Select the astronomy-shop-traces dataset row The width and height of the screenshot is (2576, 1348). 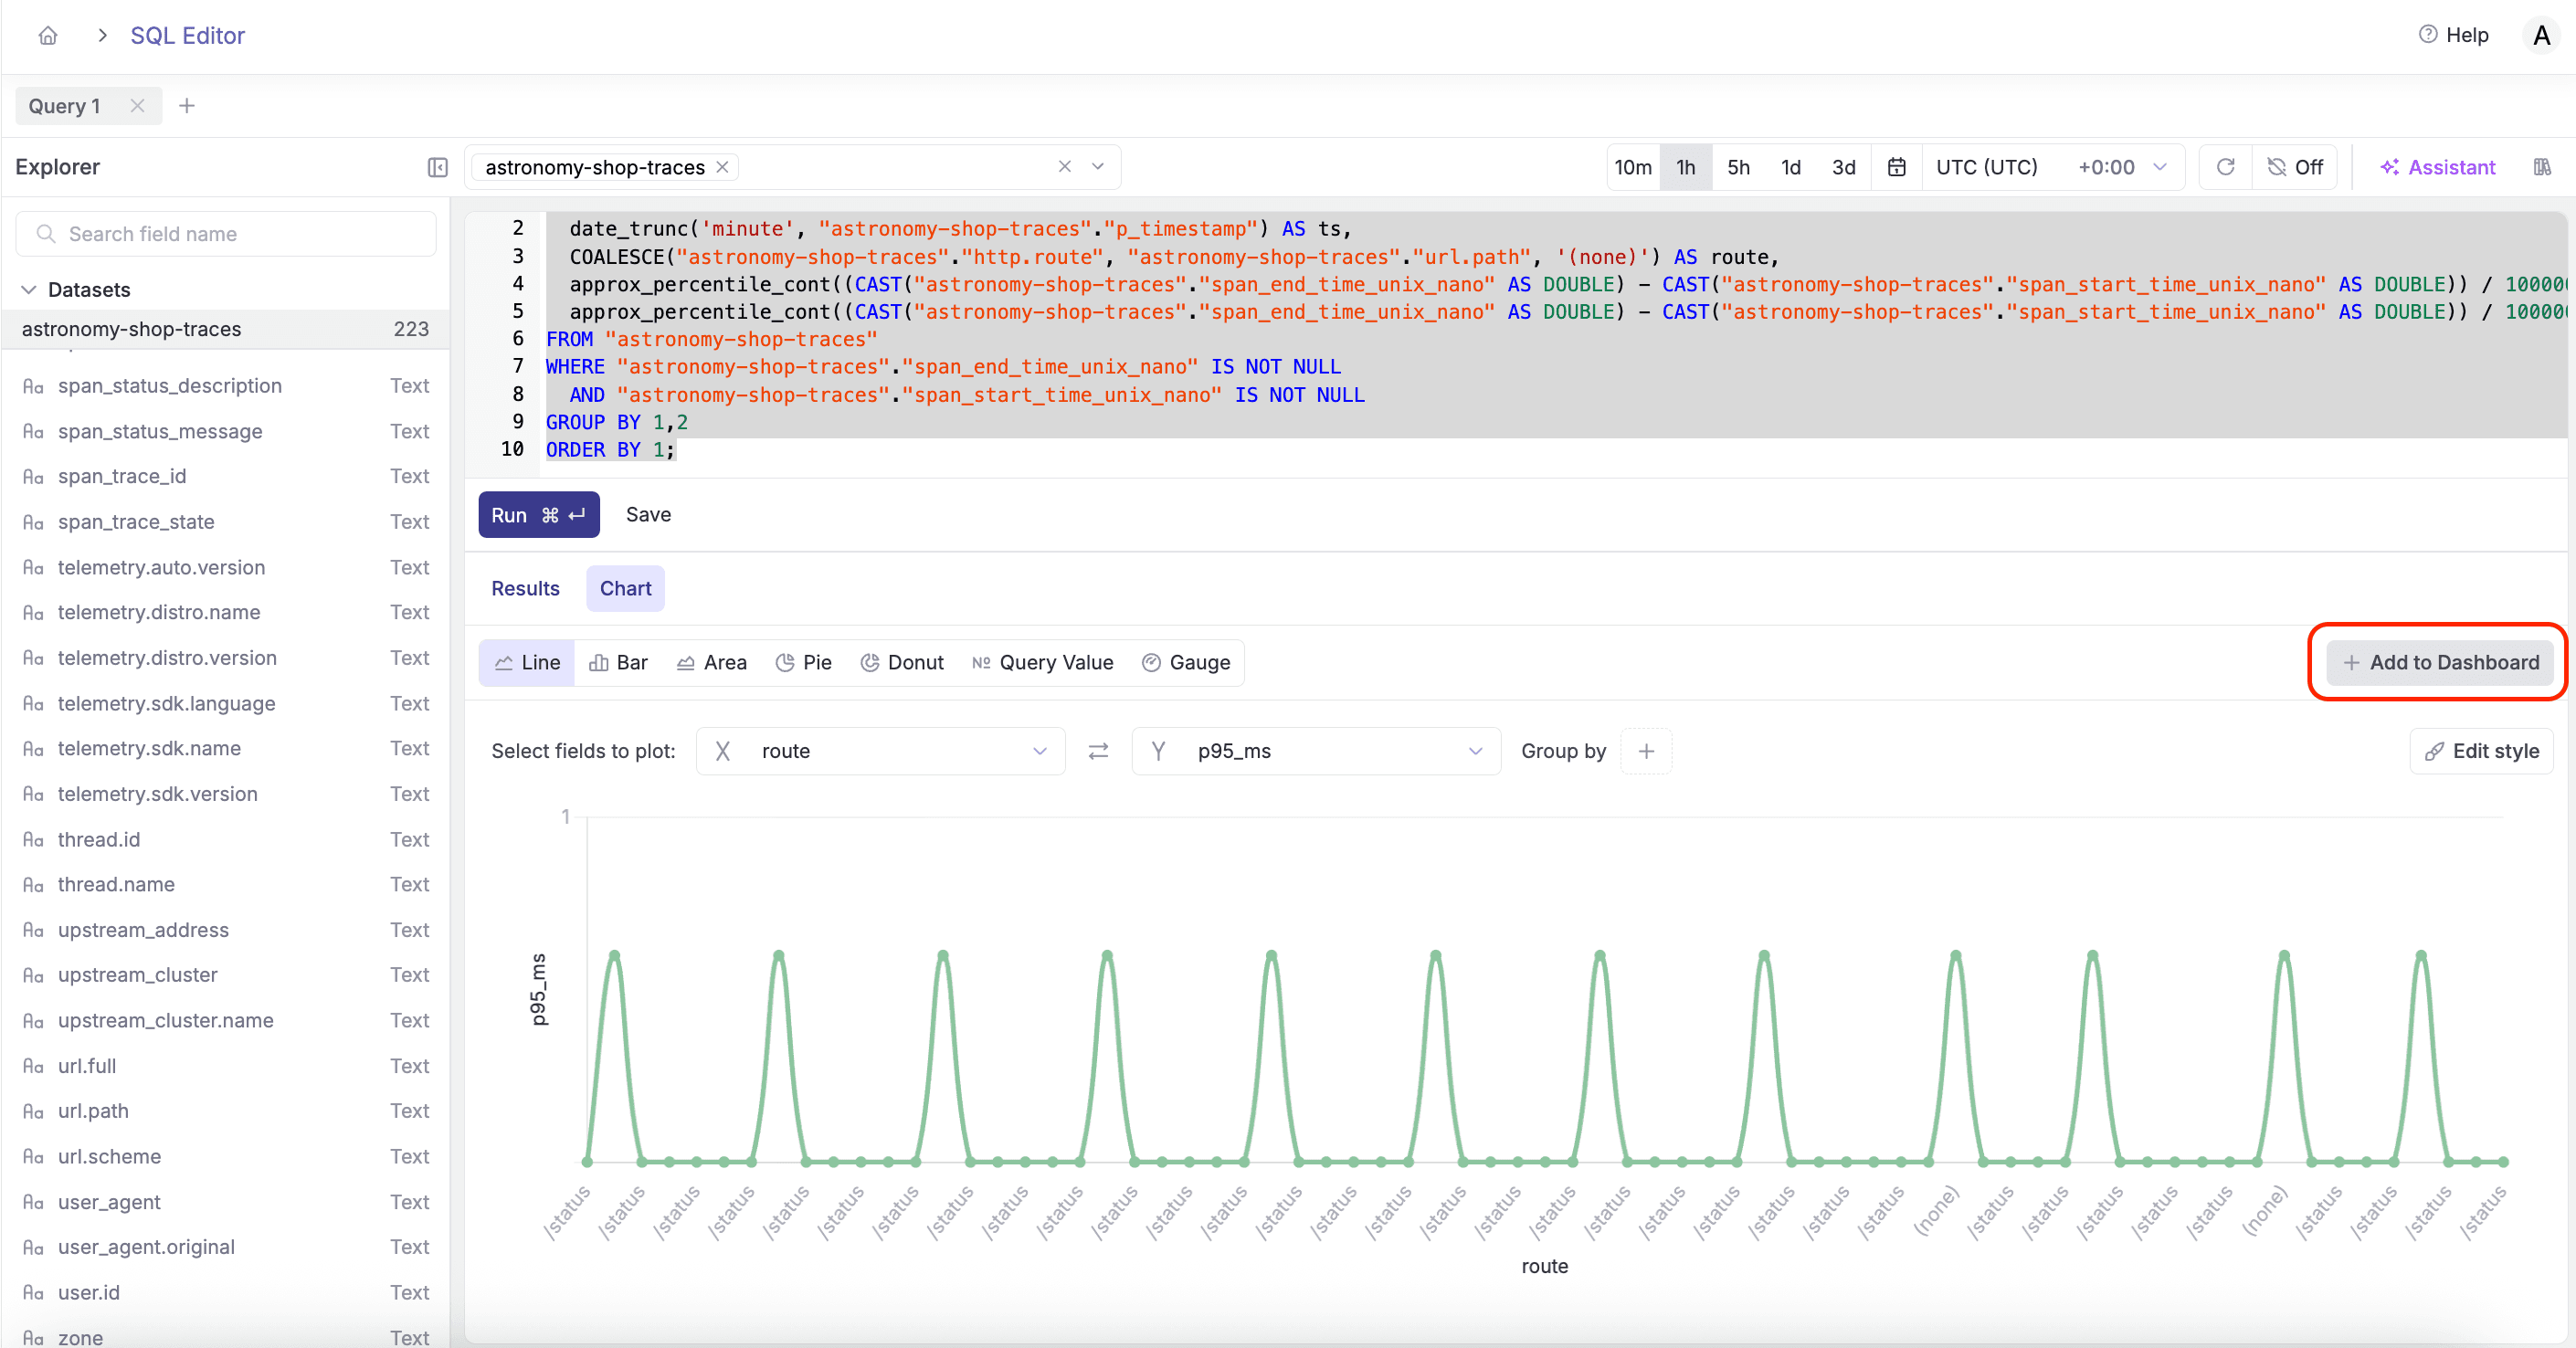[225, 329]
